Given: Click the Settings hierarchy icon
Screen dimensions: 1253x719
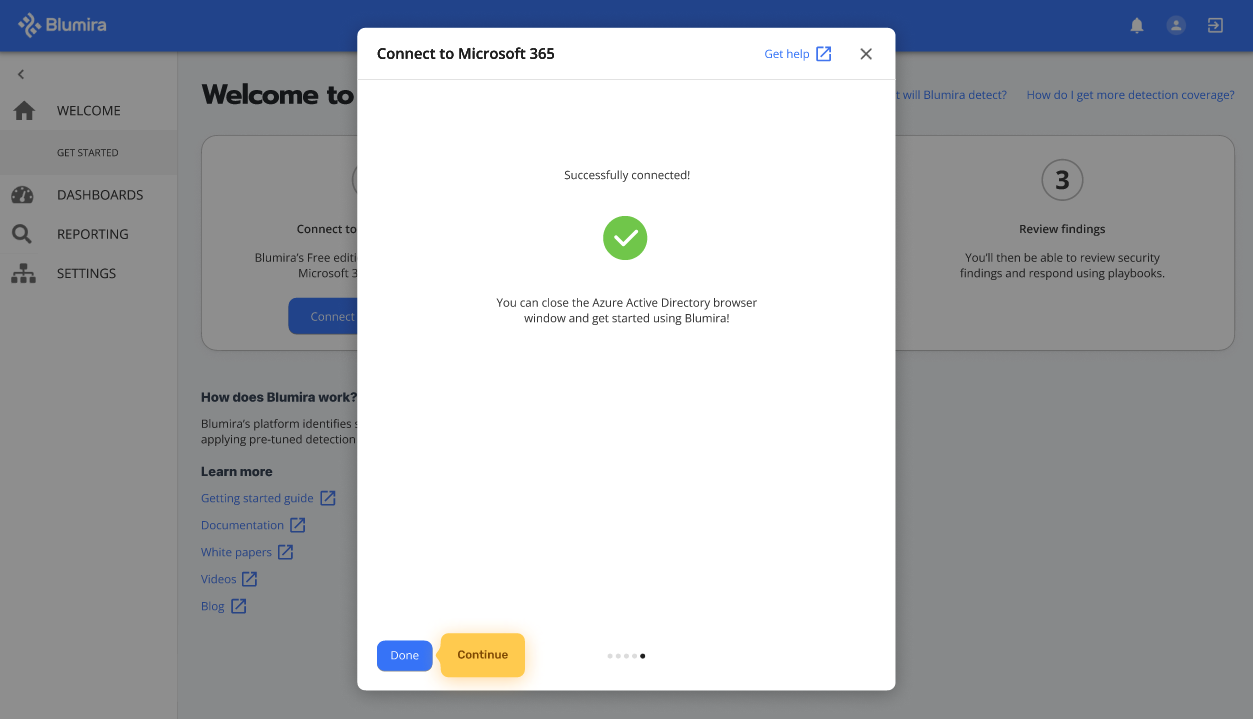Looking at the screenshot, I should (23, 273).
